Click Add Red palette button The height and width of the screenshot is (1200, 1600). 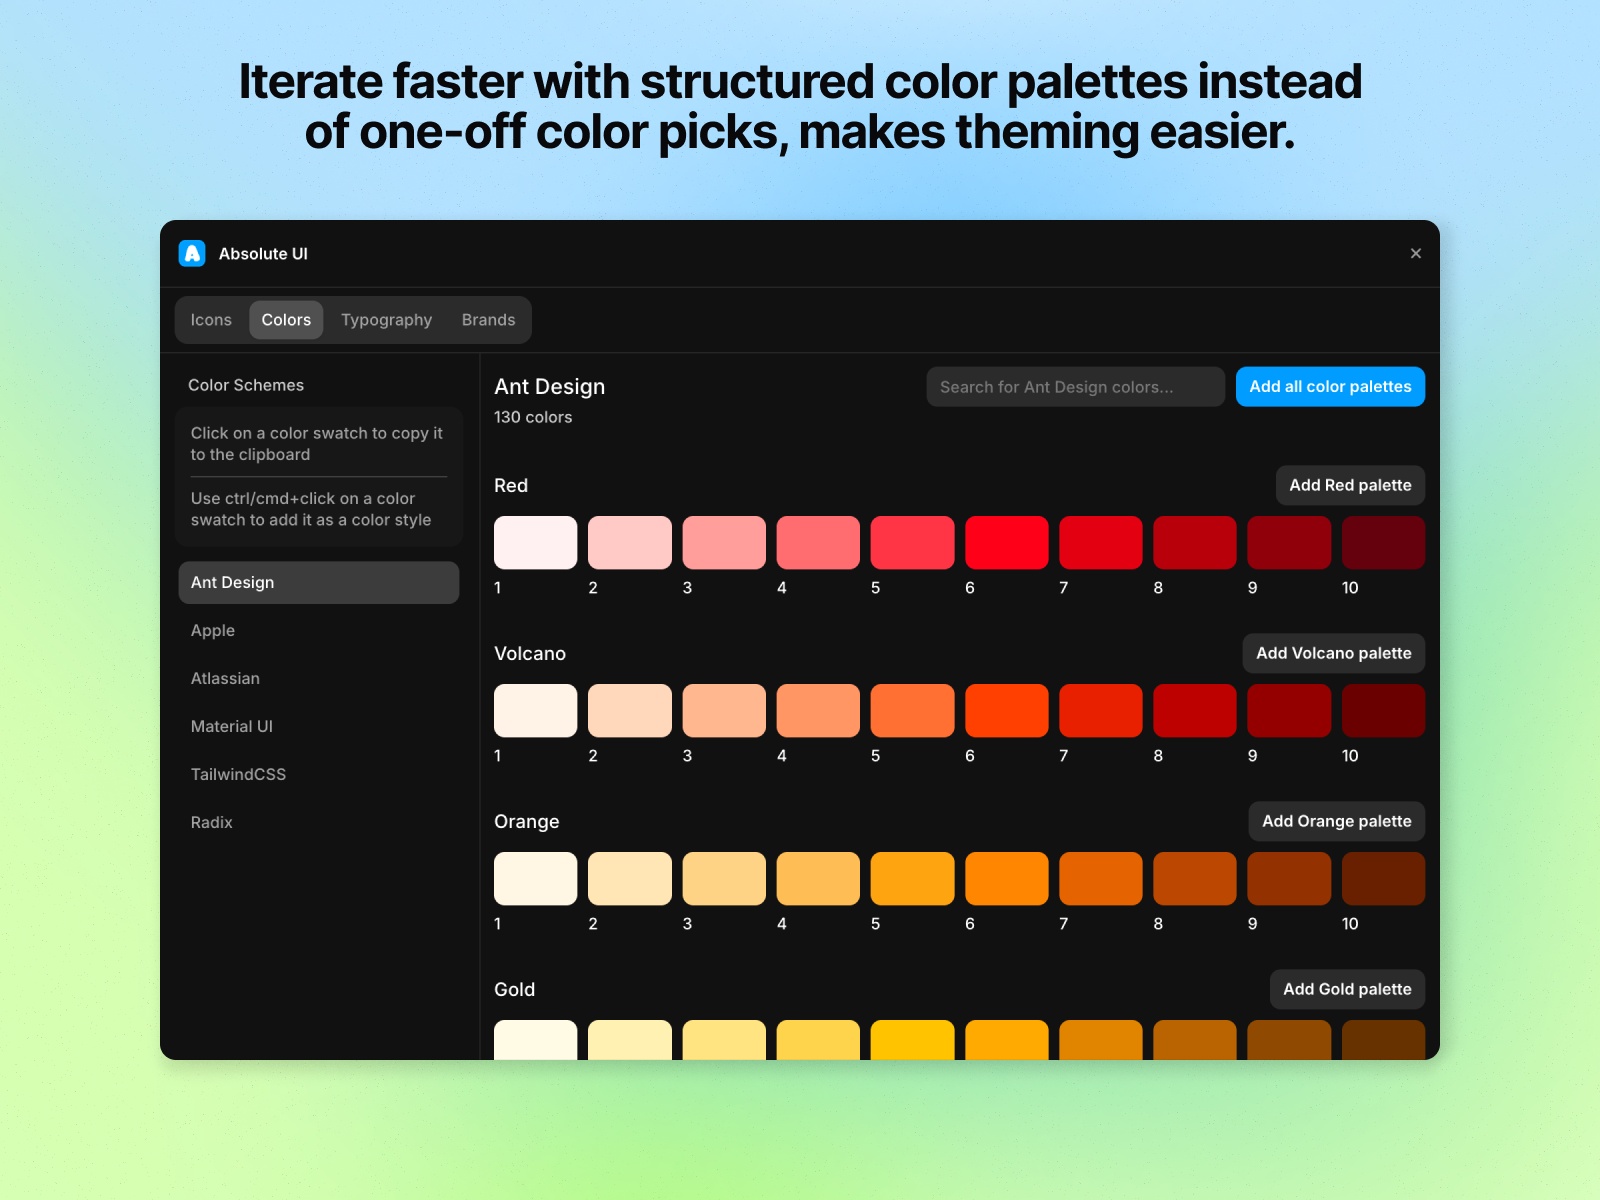(1350, 485)
